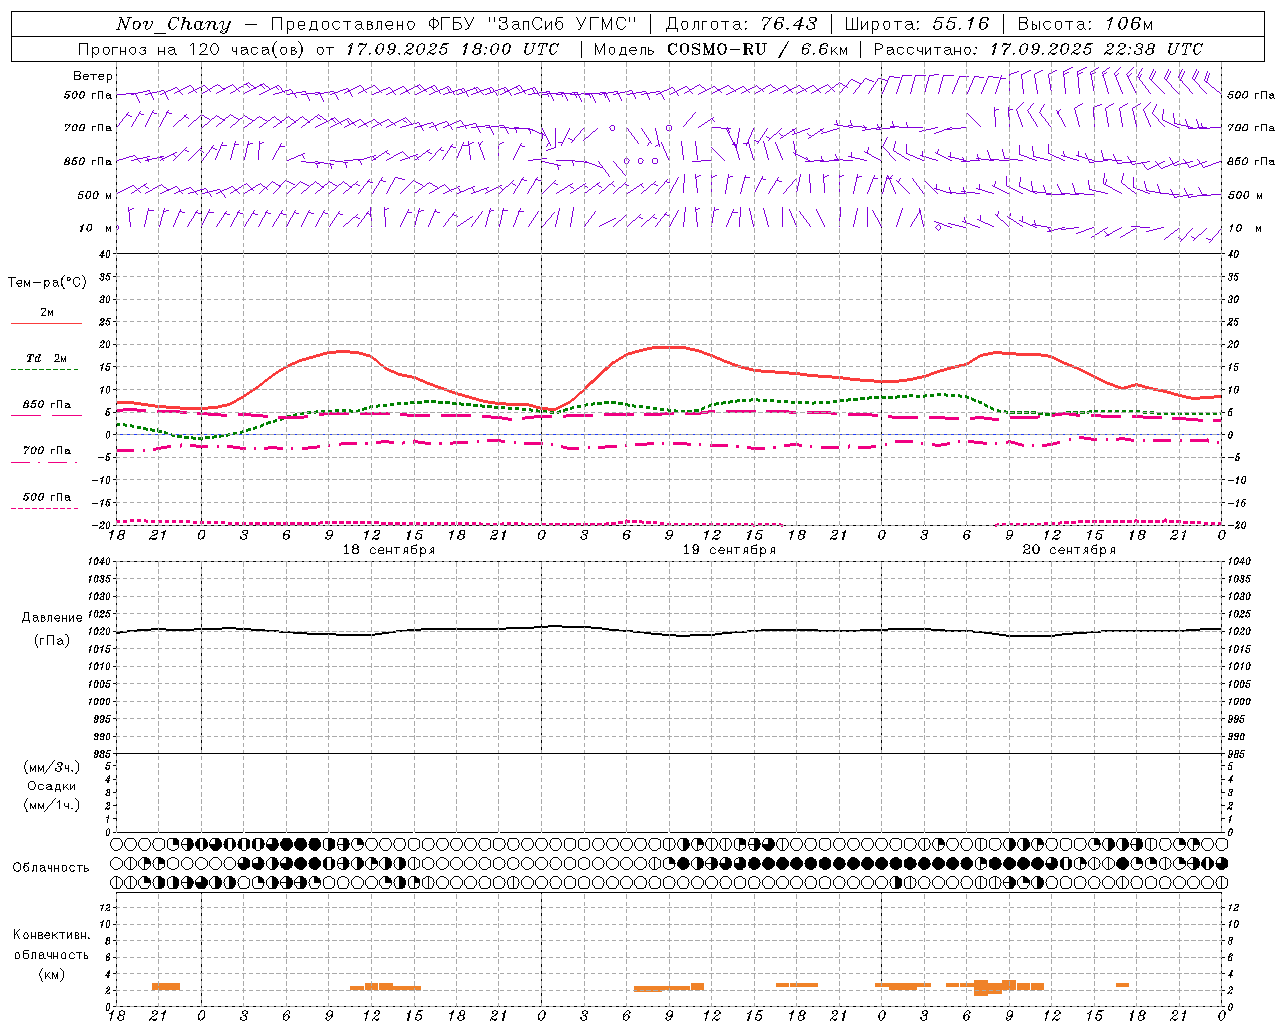Click the (км) unit under convective cloud label
This screenshot has height=1024, width=1280.
pyautogui.click(x=51, y=974)
